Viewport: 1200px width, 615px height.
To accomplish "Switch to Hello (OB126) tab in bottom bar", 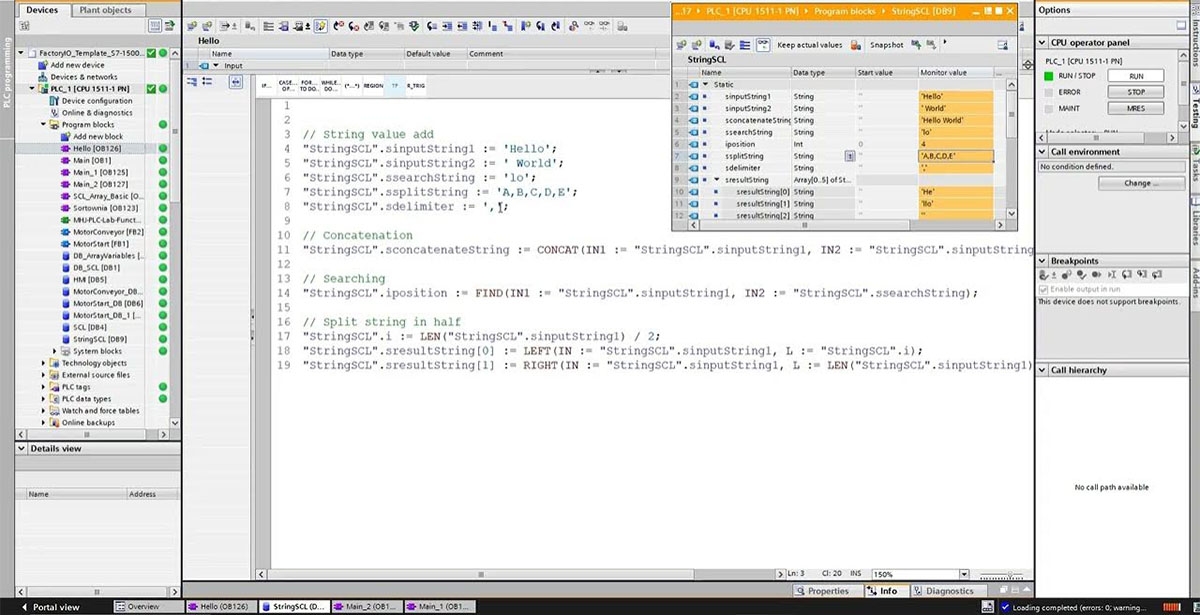I will pos(220,607).
